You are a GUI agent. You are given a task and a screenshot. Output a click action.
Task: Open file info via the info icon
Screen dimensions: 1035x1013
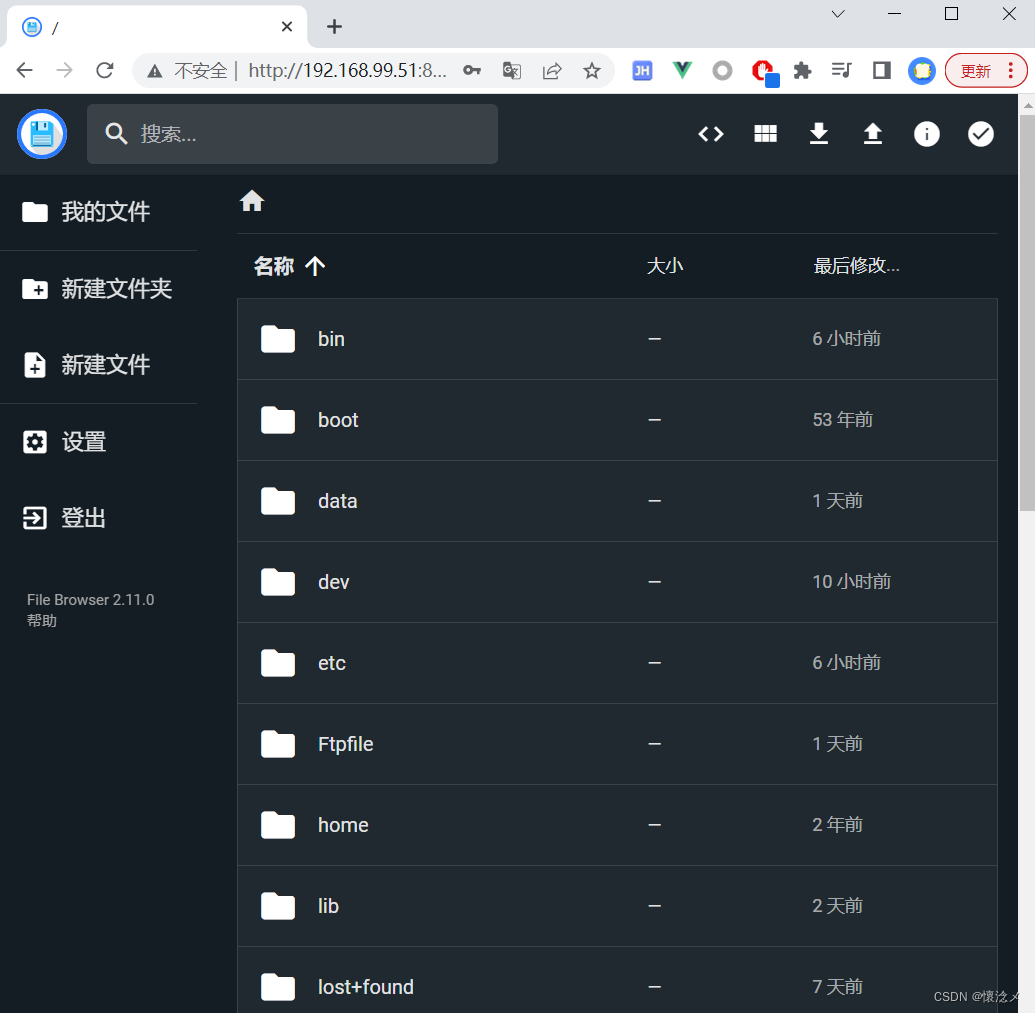pos(927,133)
